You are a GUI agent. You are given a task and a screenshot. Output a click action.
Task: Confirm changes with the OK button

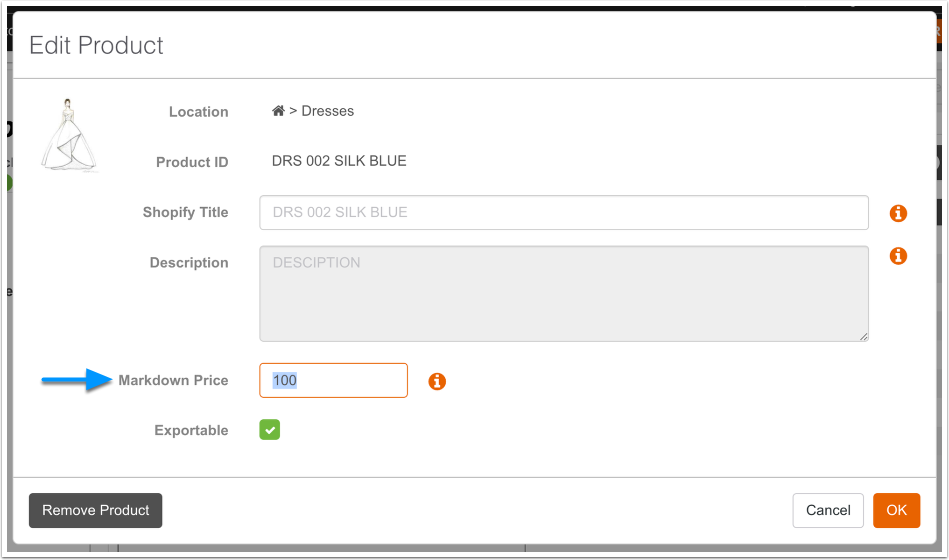(896, 510)
